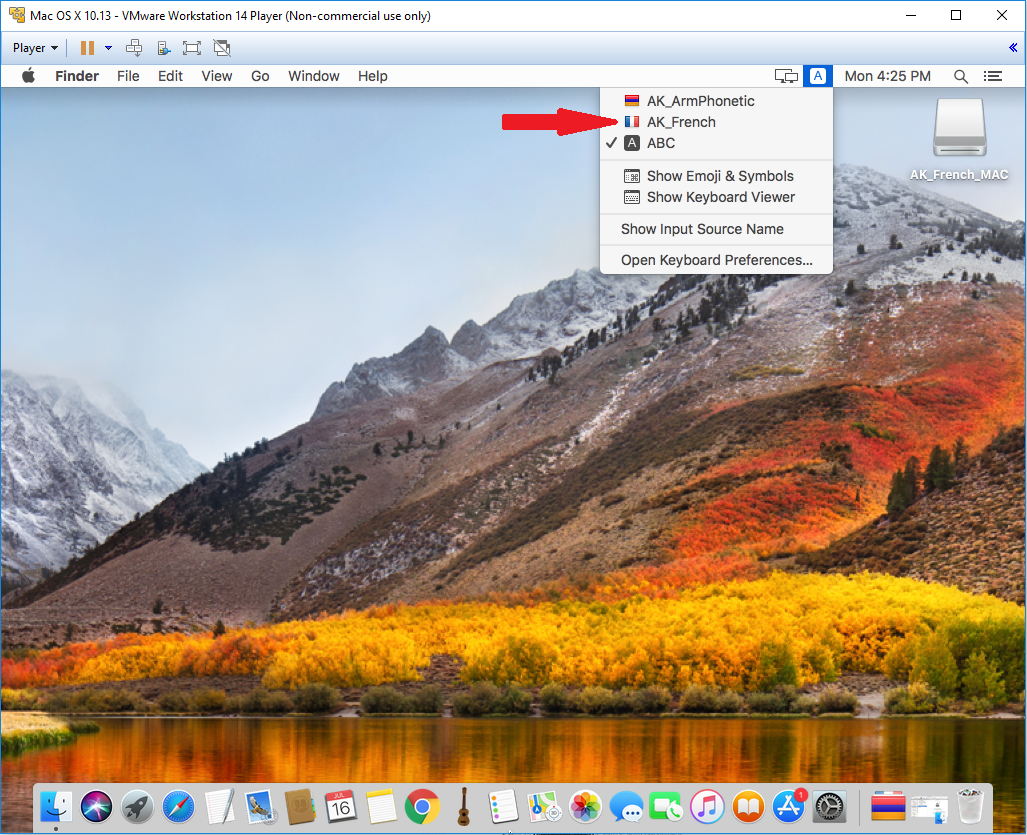
Task: Click the display mirroring menu bar icon
Action: pyautogui.click(x=786, y=76)
